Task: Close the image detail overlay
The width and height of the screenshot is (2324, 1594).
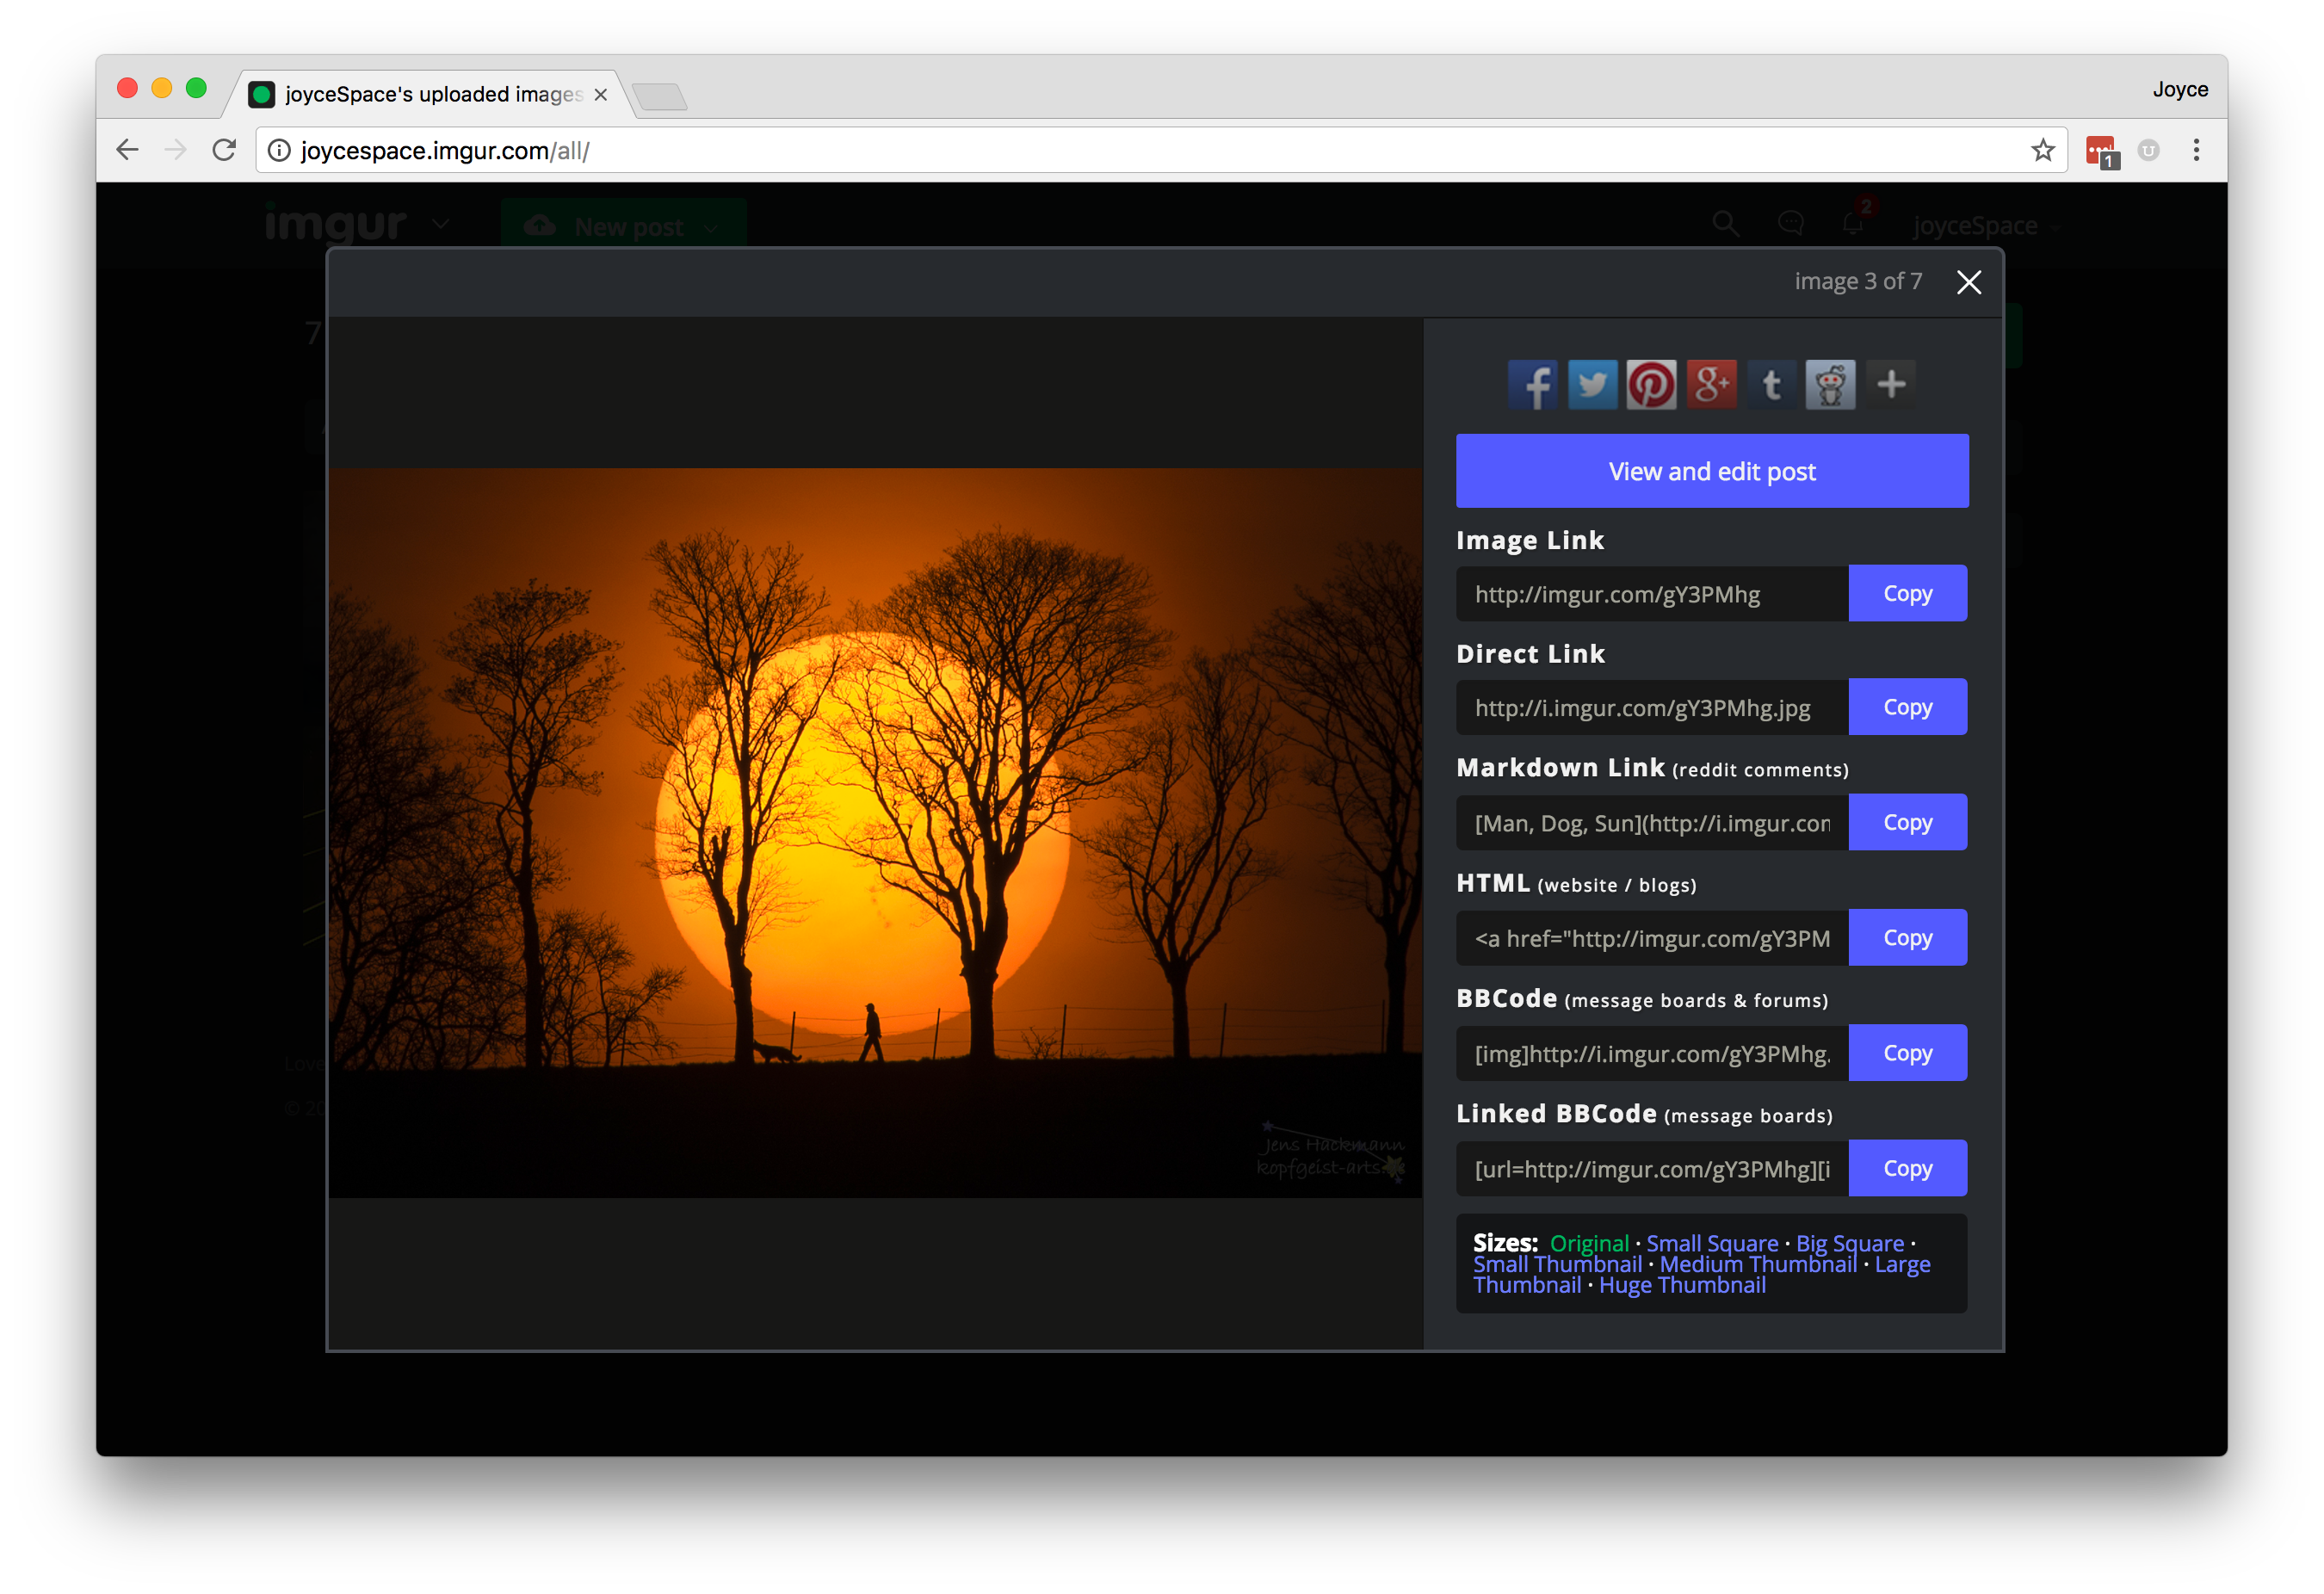Action: pos(1968,283)
